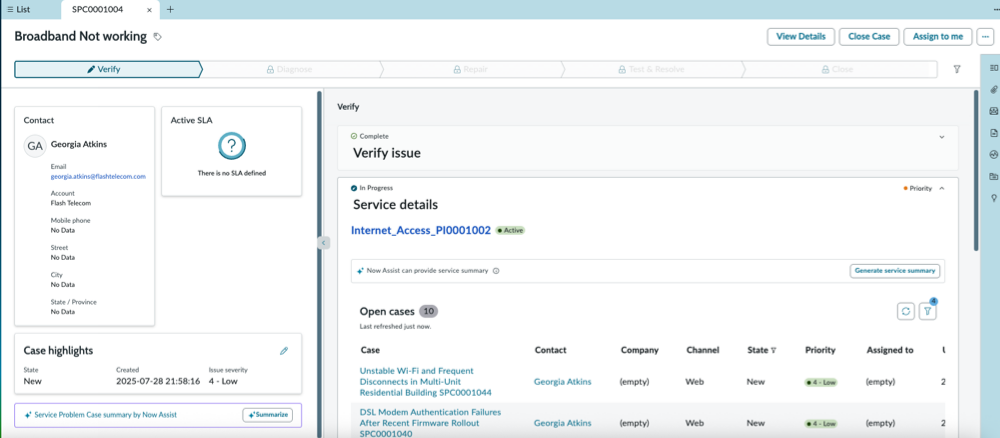Click the Active SLA question mark icon
The width and height of the screenshot is (1000, 438).
(x=232, y=146)
